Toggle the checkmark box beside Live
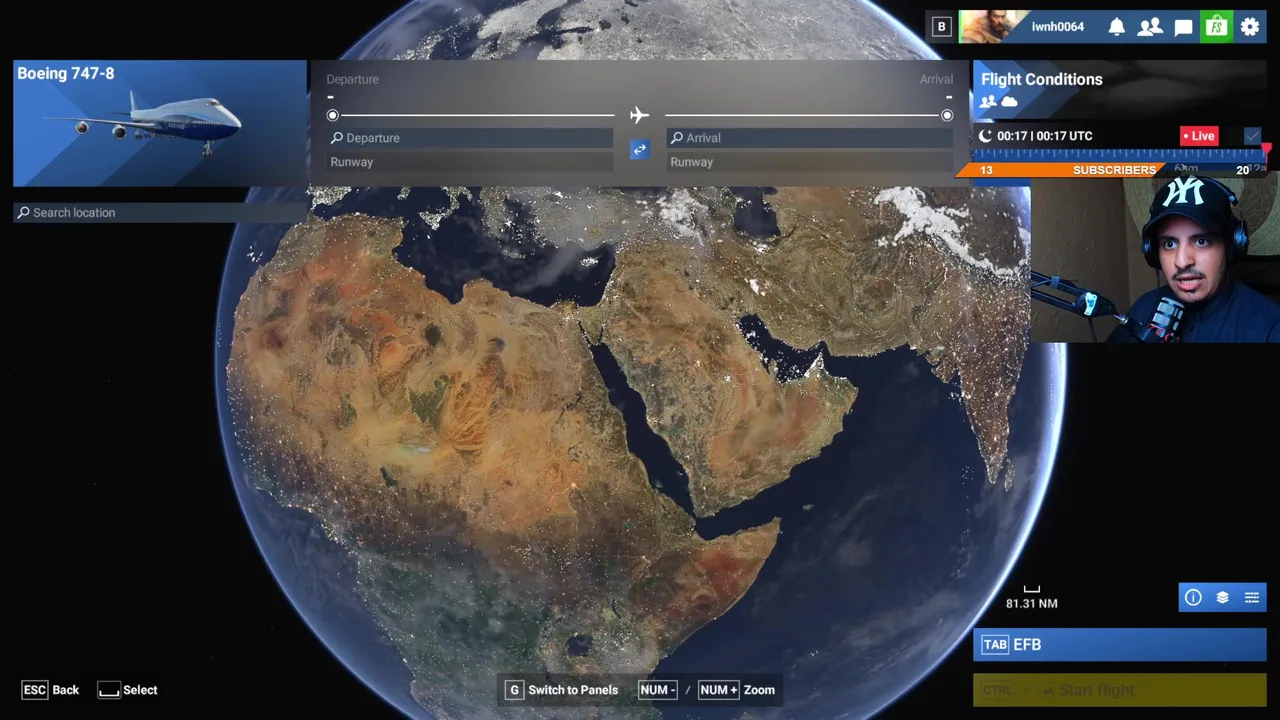The width and height of the screenshot is (1280, 720). pyautogui.click(x=1252, y=135)
